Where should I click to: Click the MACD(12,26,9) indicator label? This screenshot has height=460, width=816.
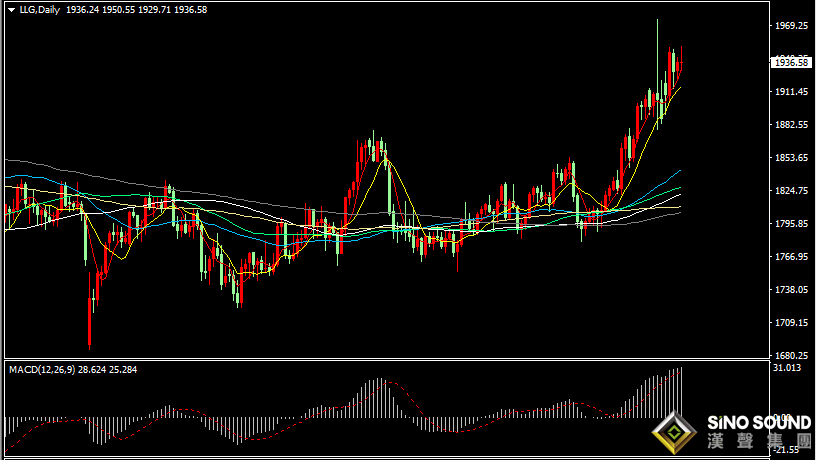[42, 370]
